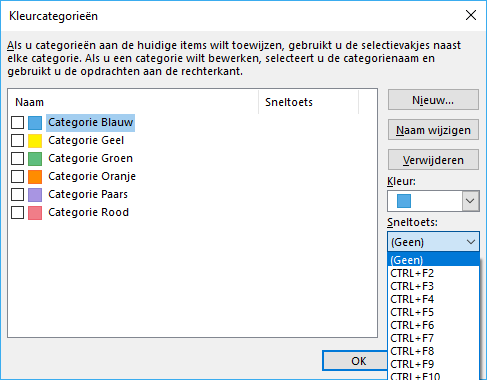Click the yellow color square of Categorie Geel

[x=35, y=141]
